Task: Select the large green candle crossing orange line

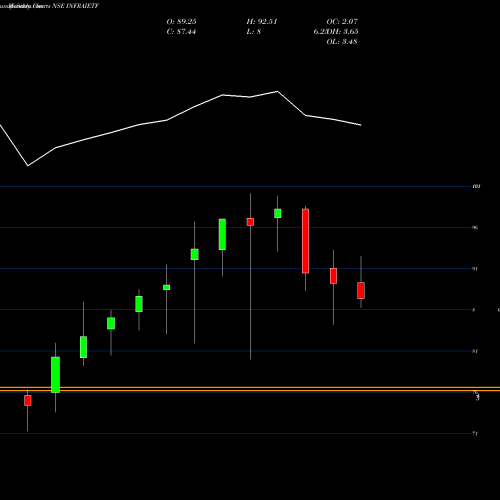Action: click(55, 375)
